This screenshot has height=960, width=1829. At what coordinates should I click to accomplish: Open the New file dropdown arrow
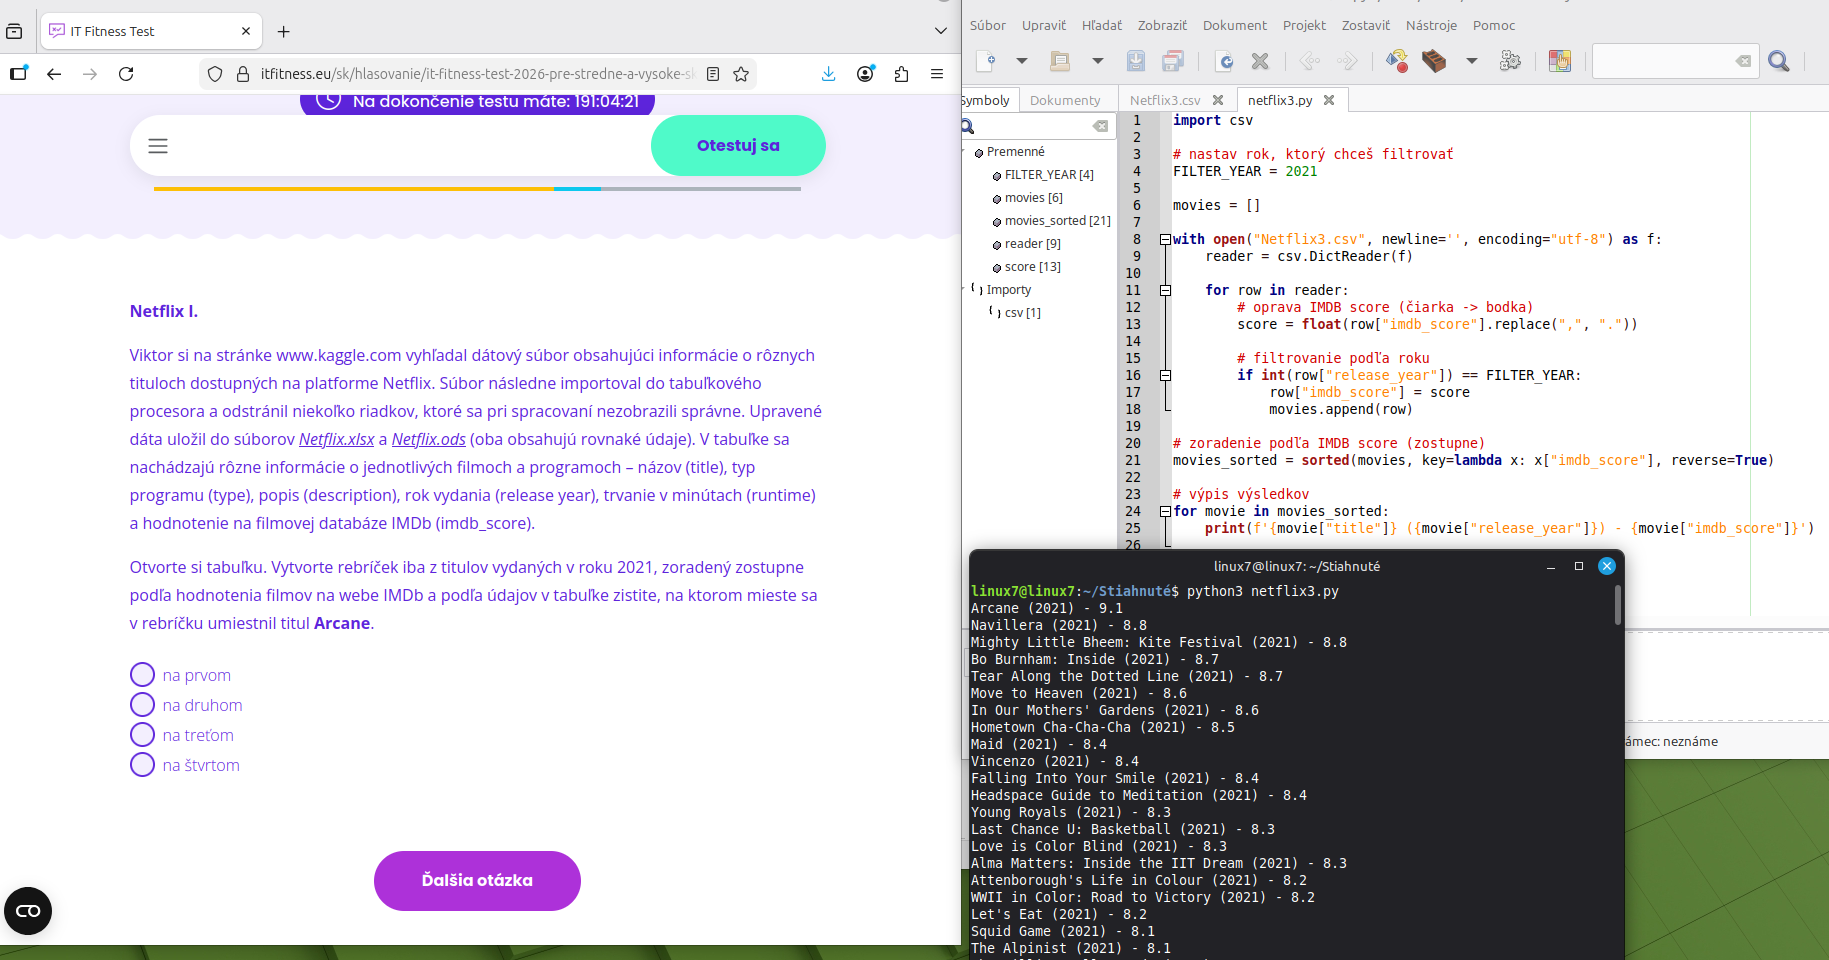coord(1021,61)
